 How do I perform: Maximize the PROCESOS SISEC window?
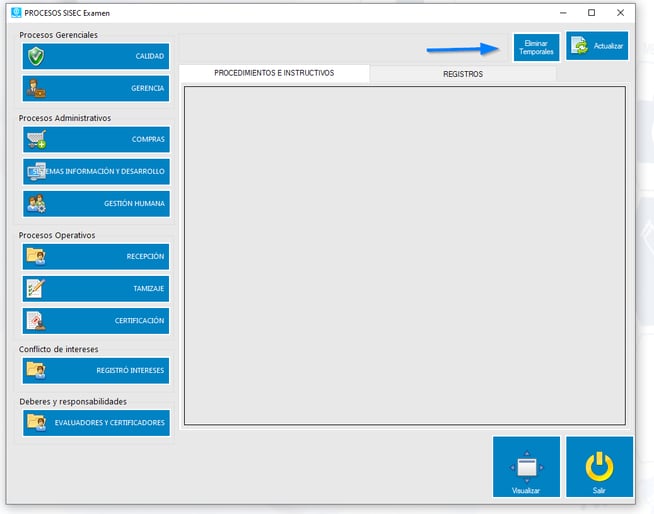591,13
